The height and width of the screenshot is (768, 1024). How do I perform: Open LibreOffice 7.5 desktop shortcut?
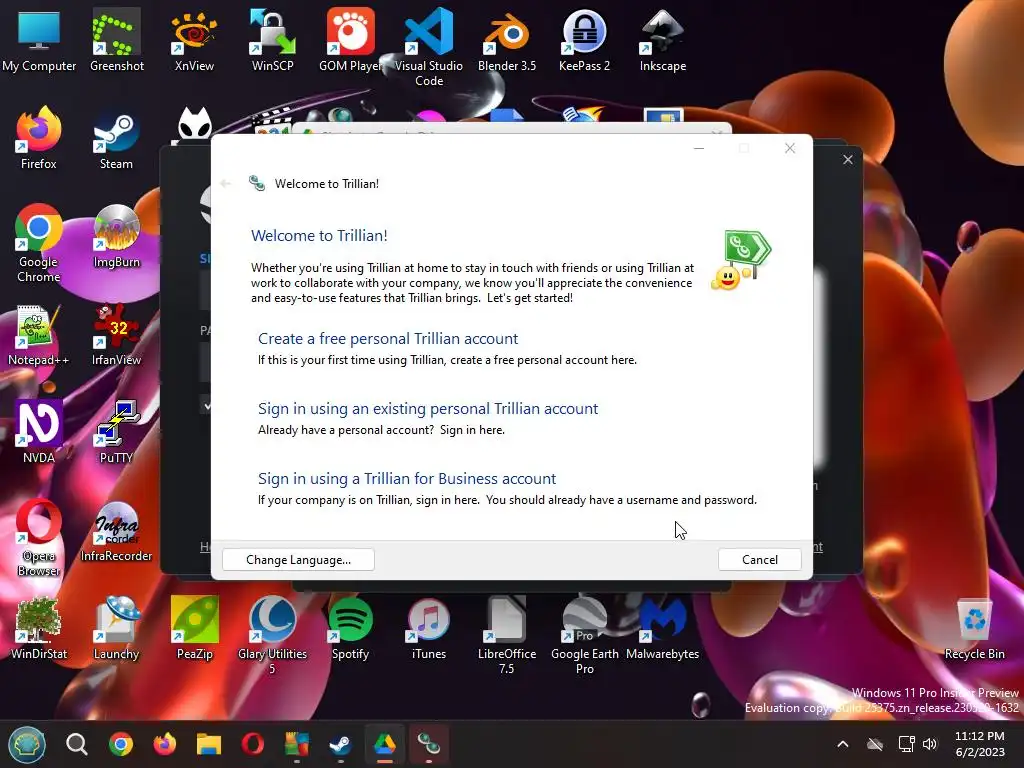[507, 635]
